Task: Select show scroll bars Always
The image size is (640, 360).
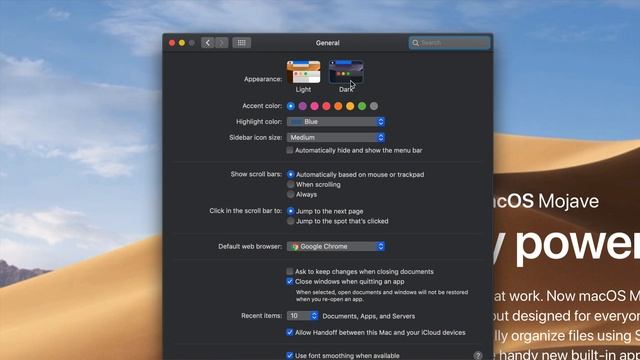Action: coord(291,194)
